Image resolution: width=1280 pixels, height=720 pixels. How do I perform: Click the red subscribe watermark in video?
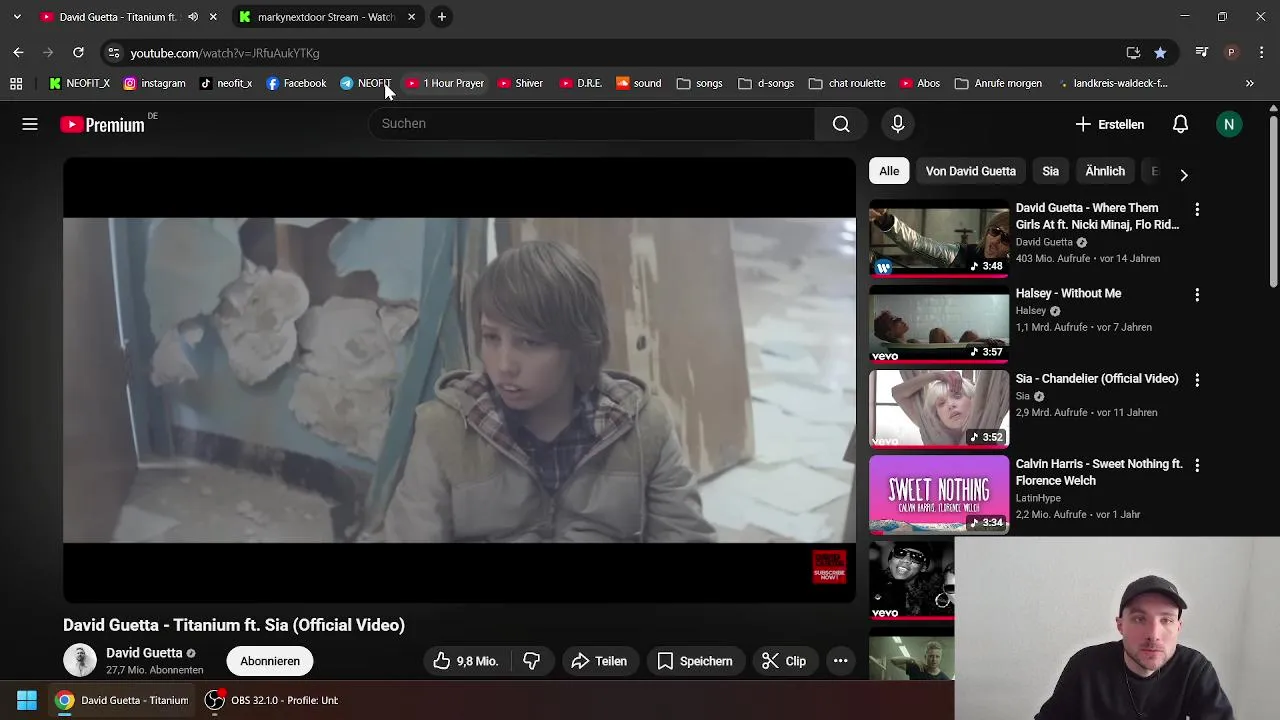(829, 567)
